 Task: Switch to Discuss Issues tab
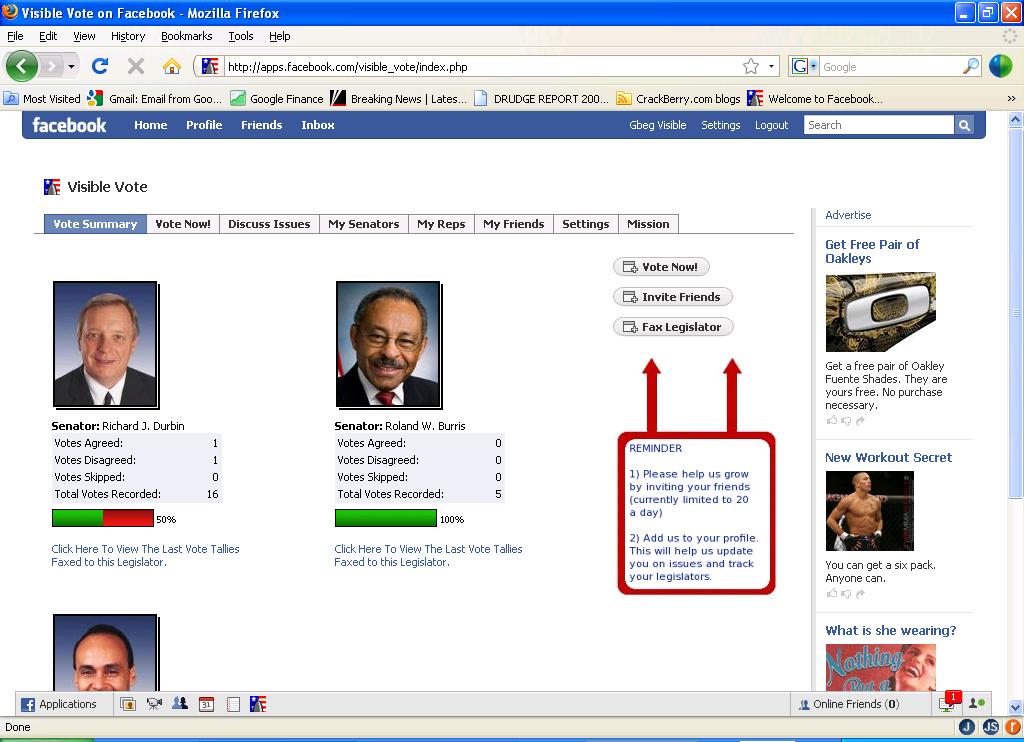269,224
